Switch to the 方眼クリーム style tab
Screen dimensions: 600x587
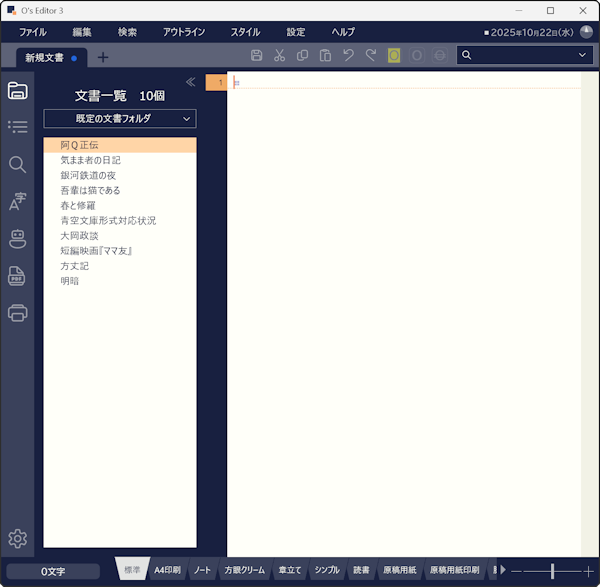pyautogui.click(x=244, y=570)
